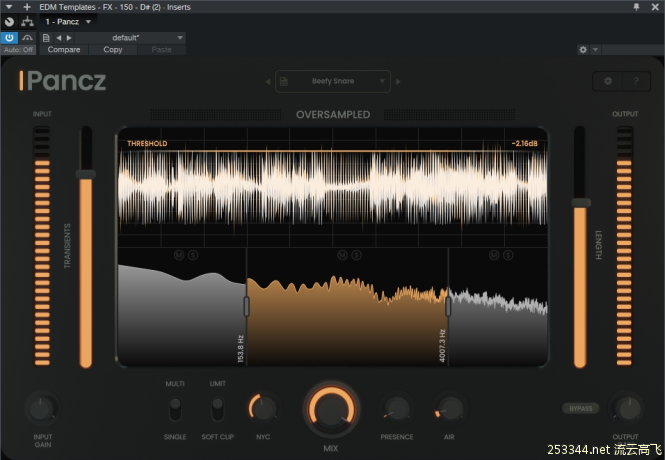Click the OVERSAMPLED label
This screenshot has height=460, width=665.
(333, 114)
